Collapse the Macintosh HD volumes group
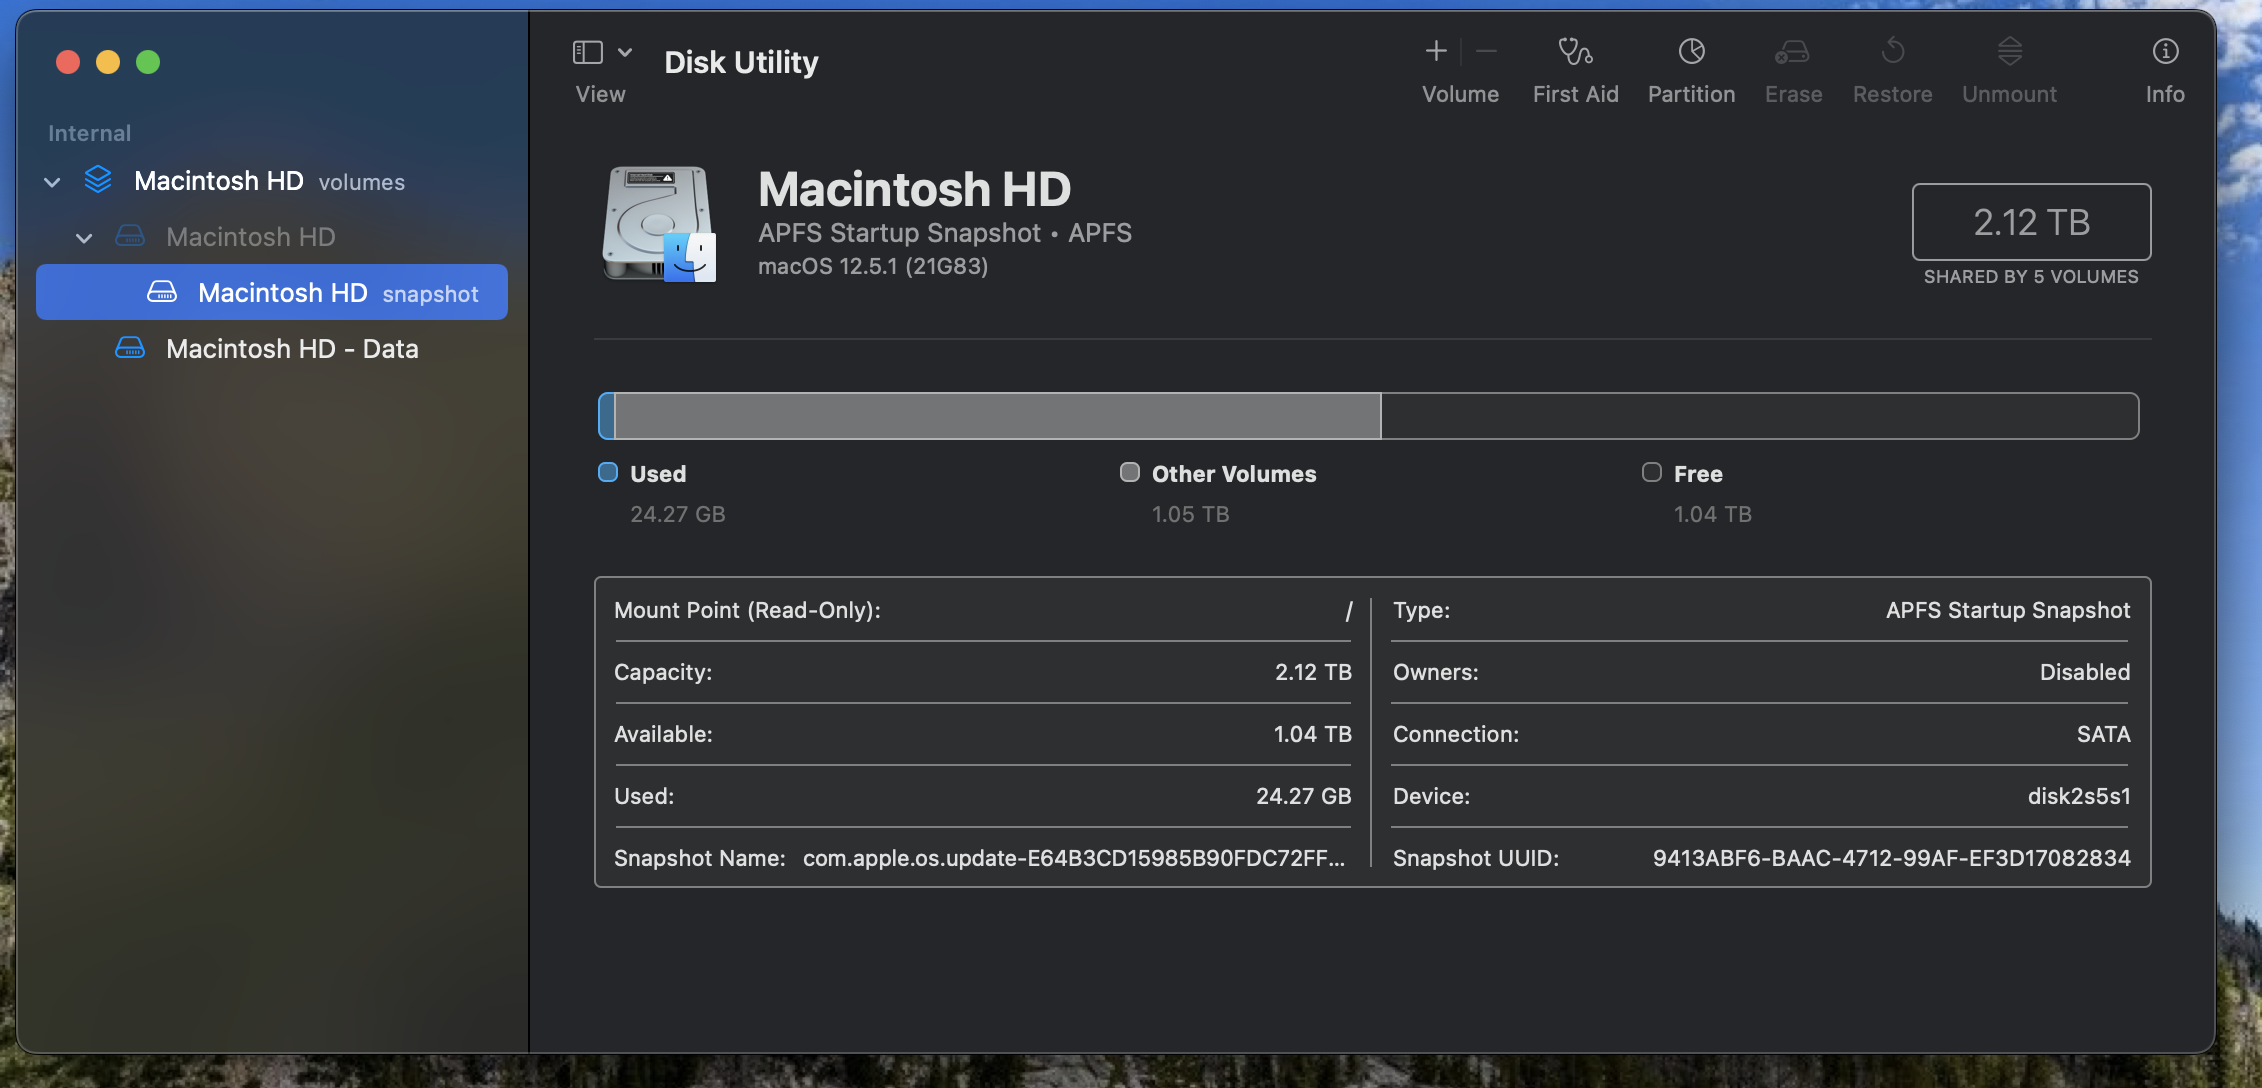This screenshot has height=1088, width=2262. click(x=51, y=181)
